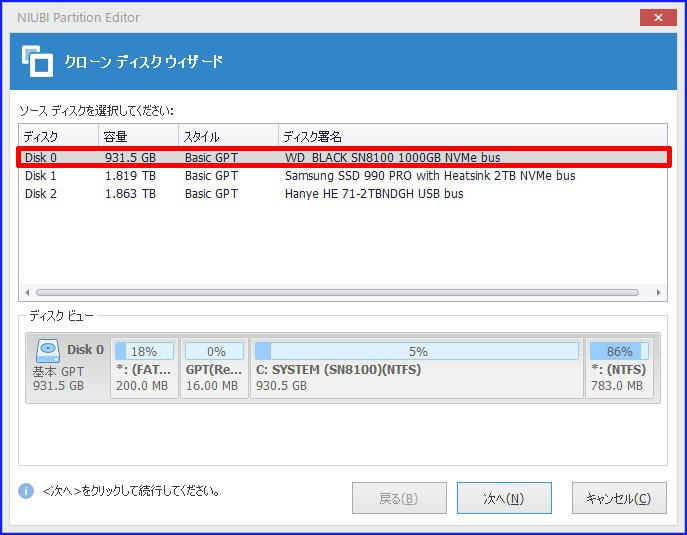Select the C: SYSTEM (SN8100) partition block
The image size is (687, 535).
417,368
